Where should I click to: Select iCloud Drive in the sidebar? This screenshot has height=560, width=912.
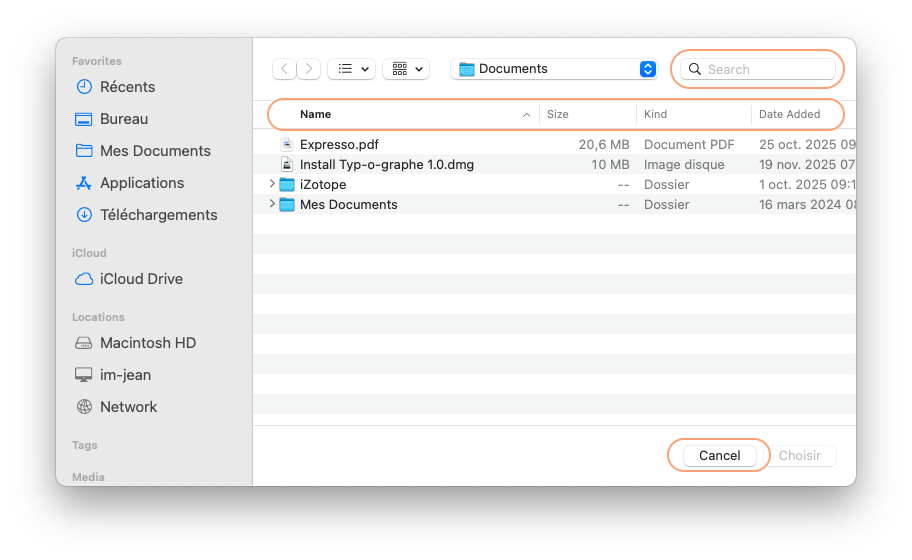tap(141, 279)
